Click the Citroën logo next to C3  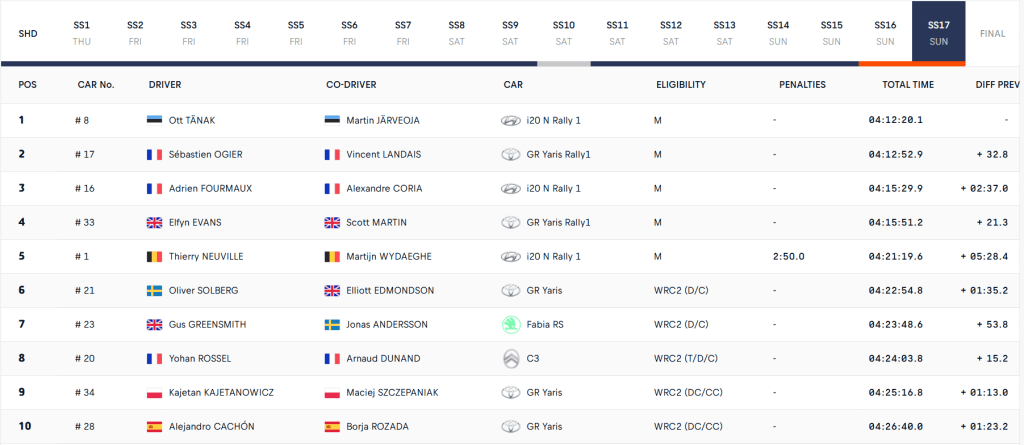click(510, 358)
